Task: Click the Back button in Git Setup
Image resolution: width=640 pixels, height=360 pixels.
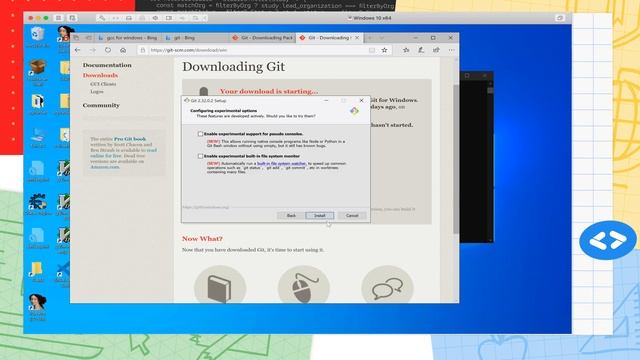Action: click(x=291, y=216)
